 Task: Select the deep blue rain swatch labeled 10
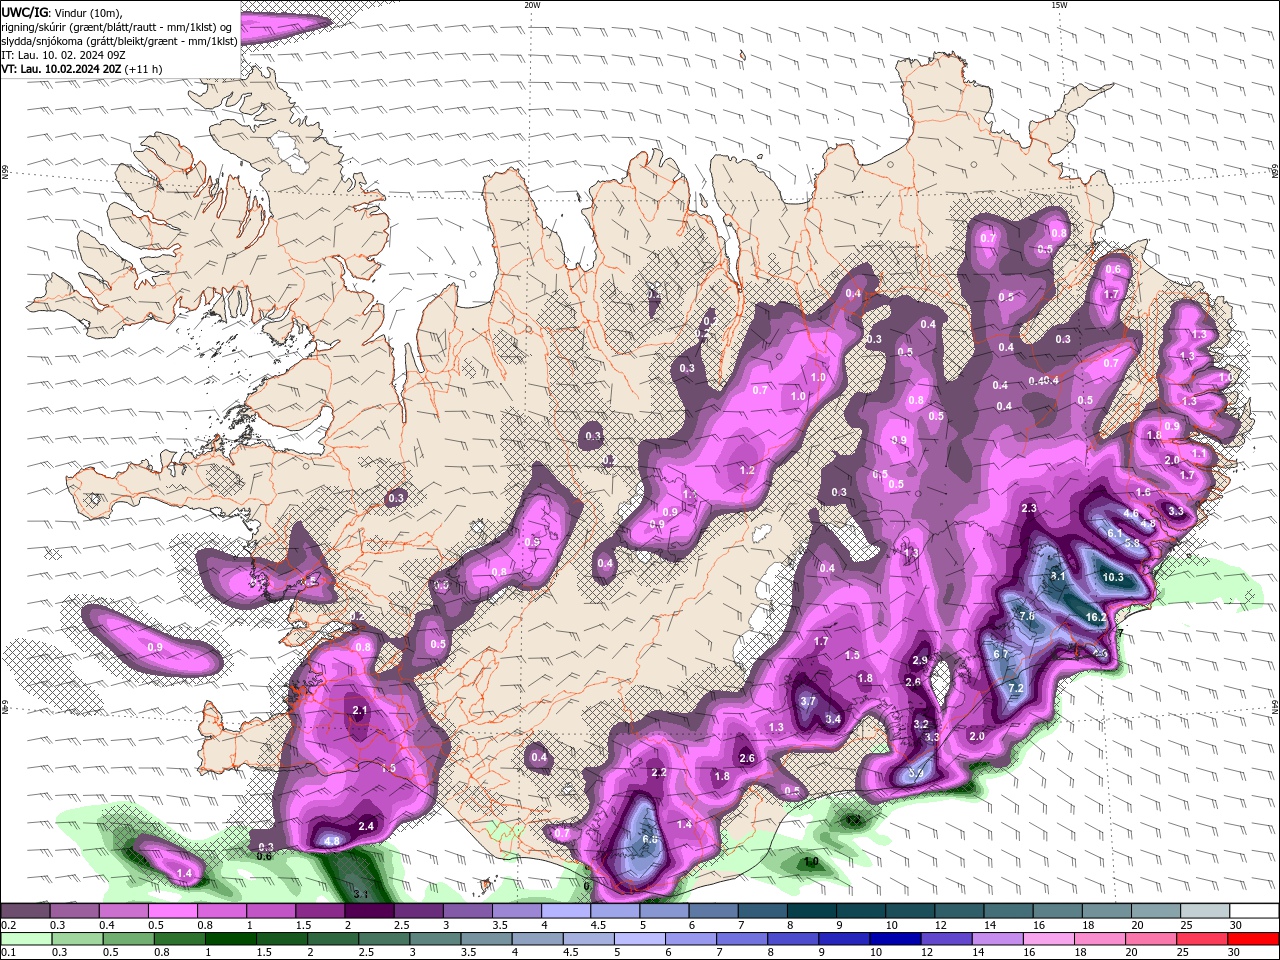coord(895,939)
